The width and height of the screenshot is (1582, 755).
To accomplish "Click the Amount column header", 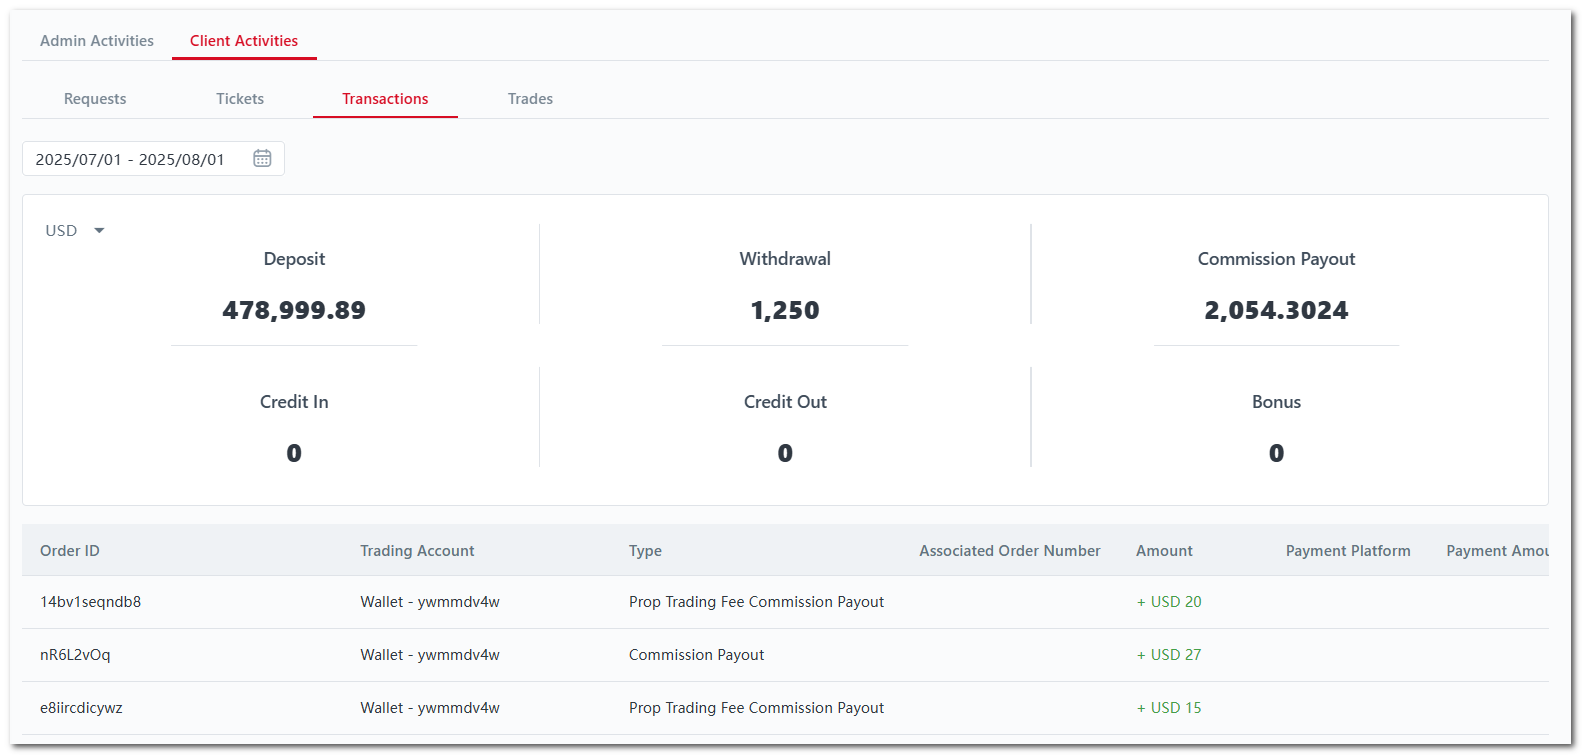I will [1164, 551].
